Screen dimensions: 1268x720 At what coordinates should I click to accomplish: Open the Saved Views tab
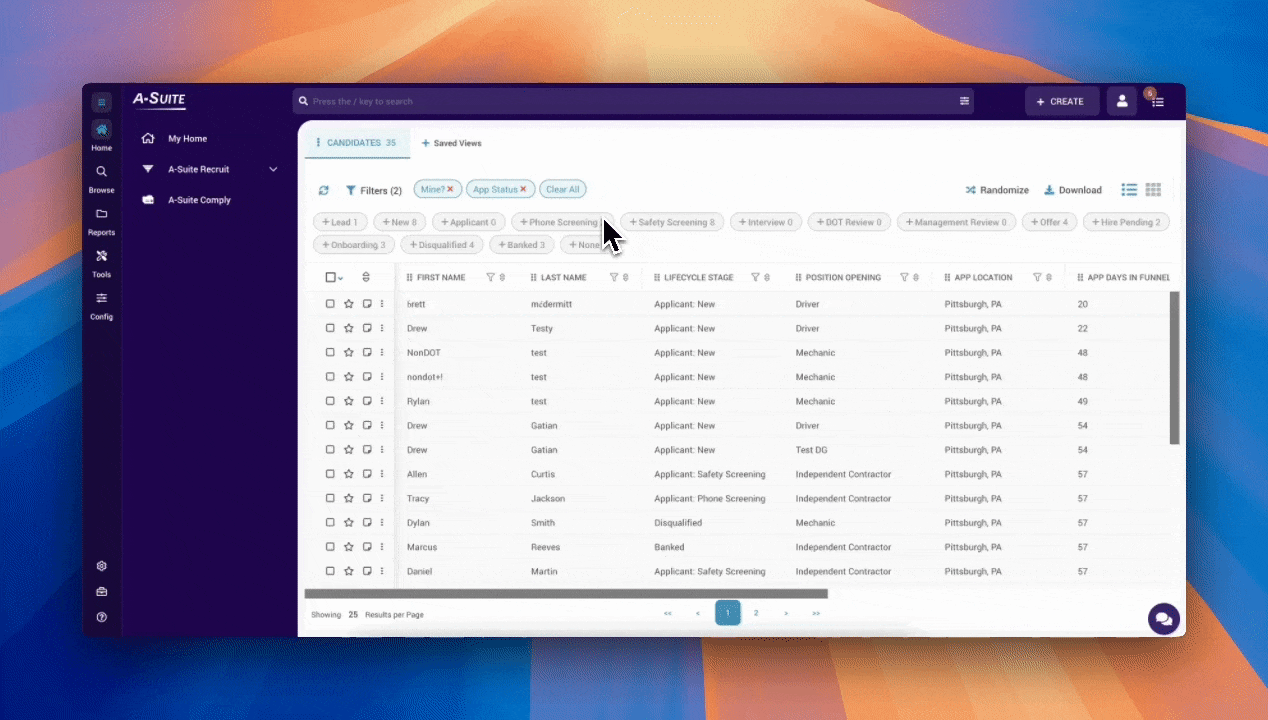pos(451,143)
